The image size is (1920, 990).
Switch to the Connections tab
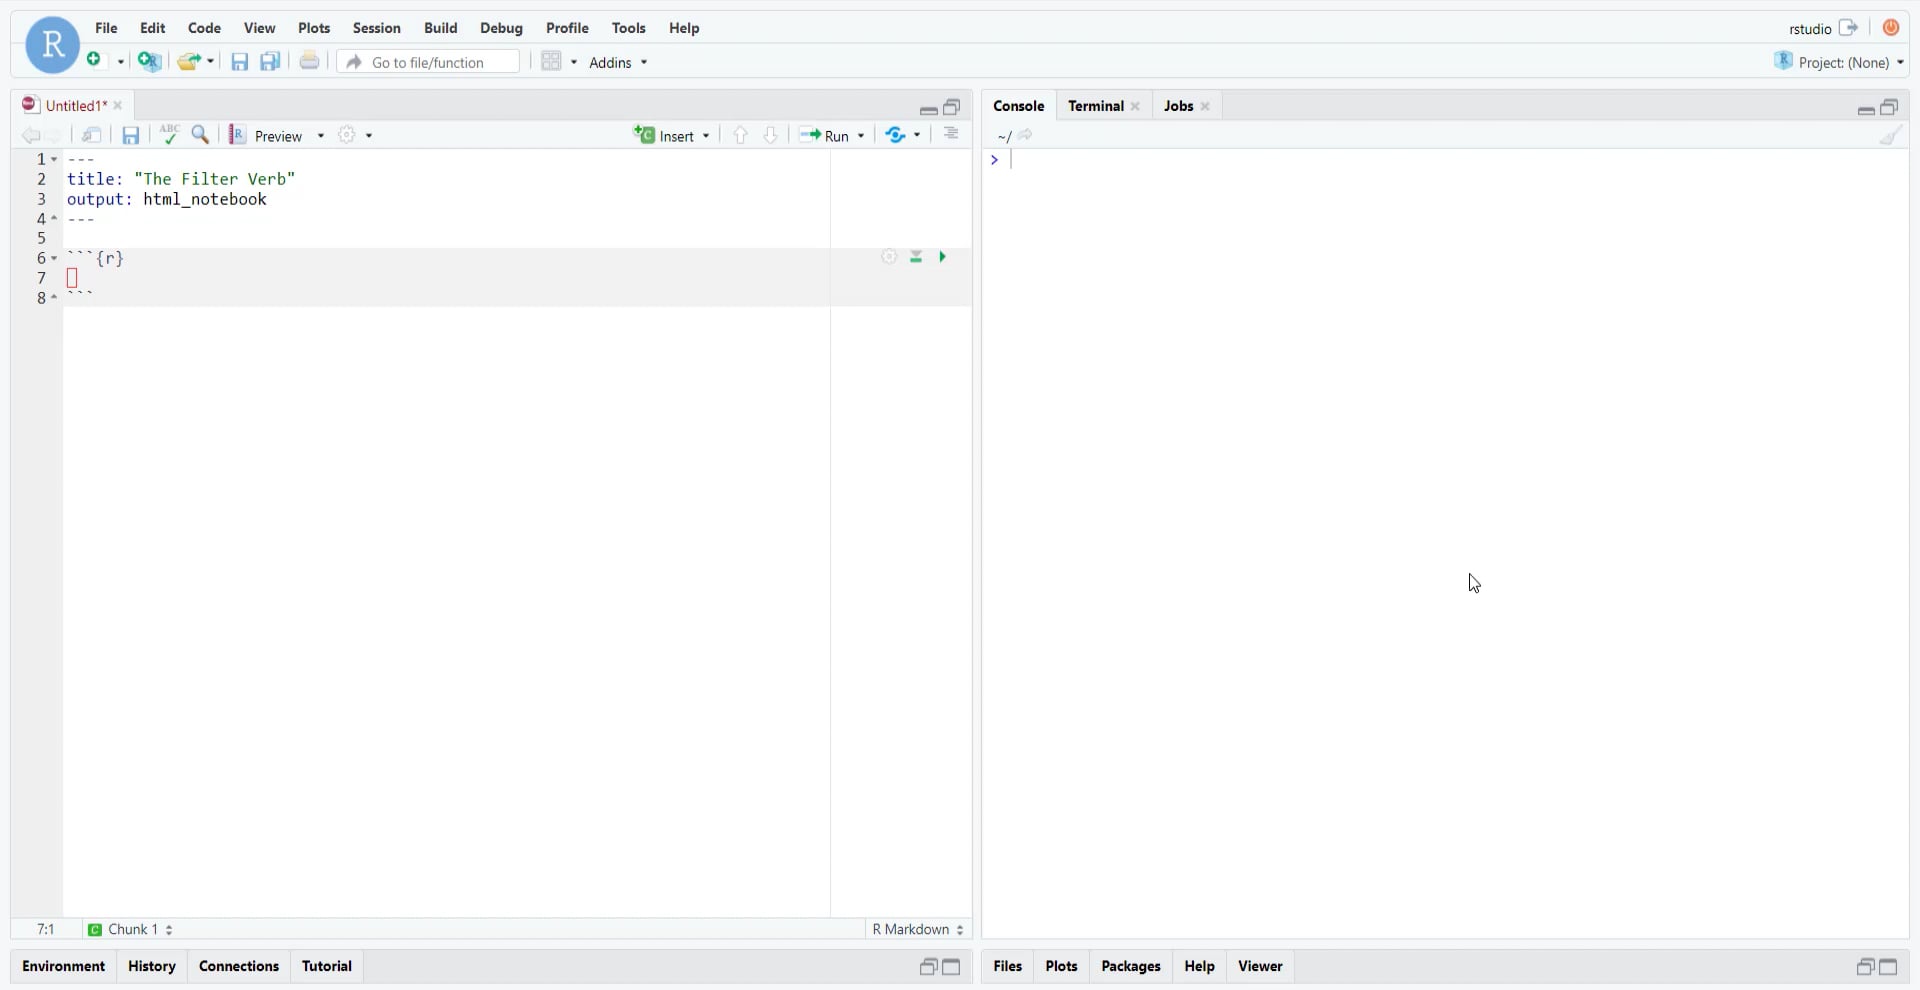tap(239, 966)
